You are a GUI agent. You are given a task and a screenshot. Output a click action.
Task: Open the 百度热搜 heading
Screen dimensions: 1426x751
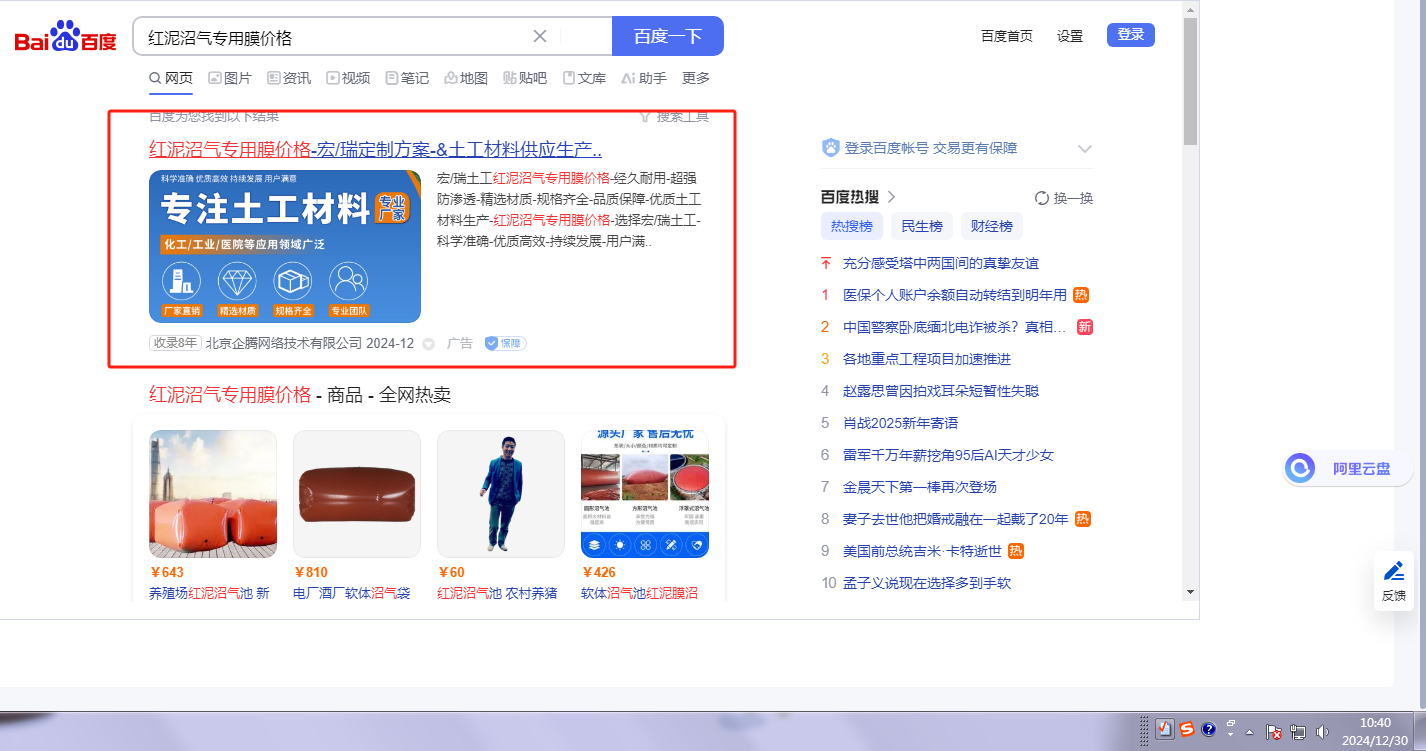858,197
